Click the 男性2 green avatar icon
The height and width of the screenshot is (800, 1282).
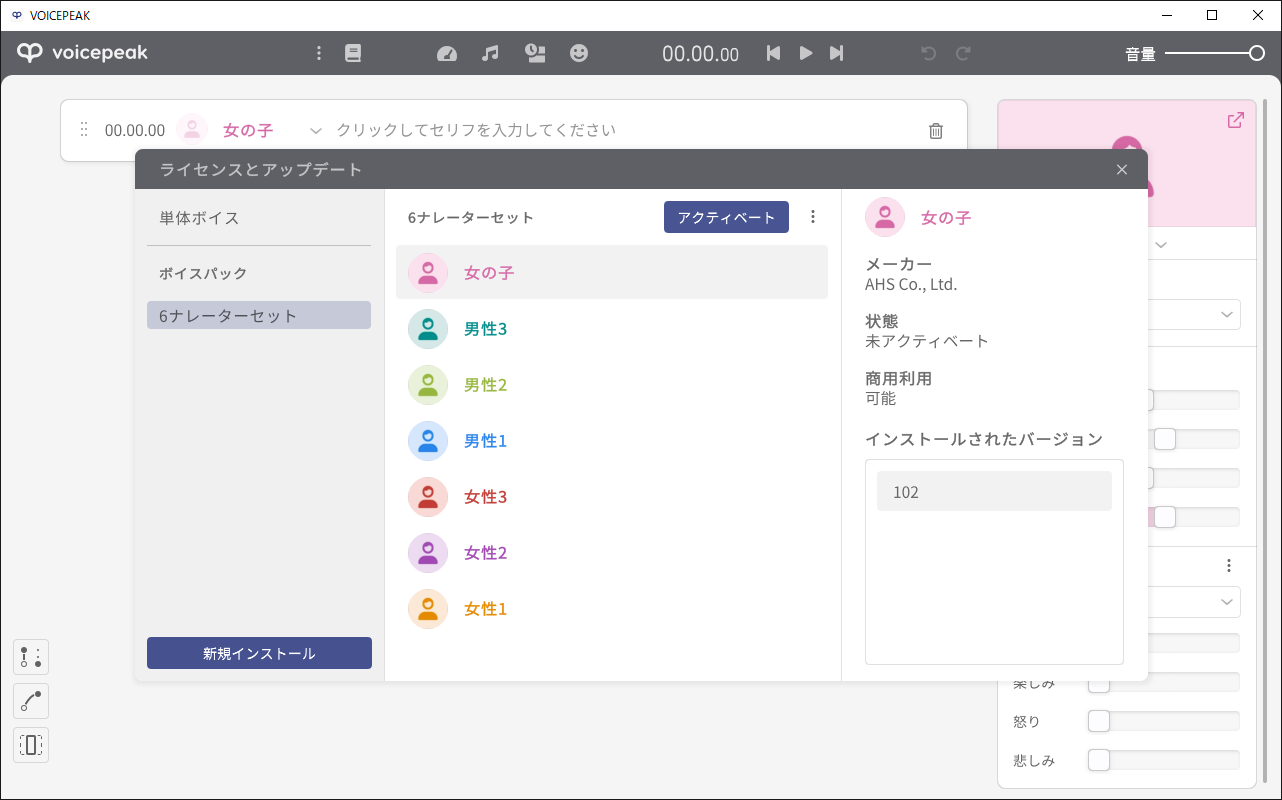(428, 384)
